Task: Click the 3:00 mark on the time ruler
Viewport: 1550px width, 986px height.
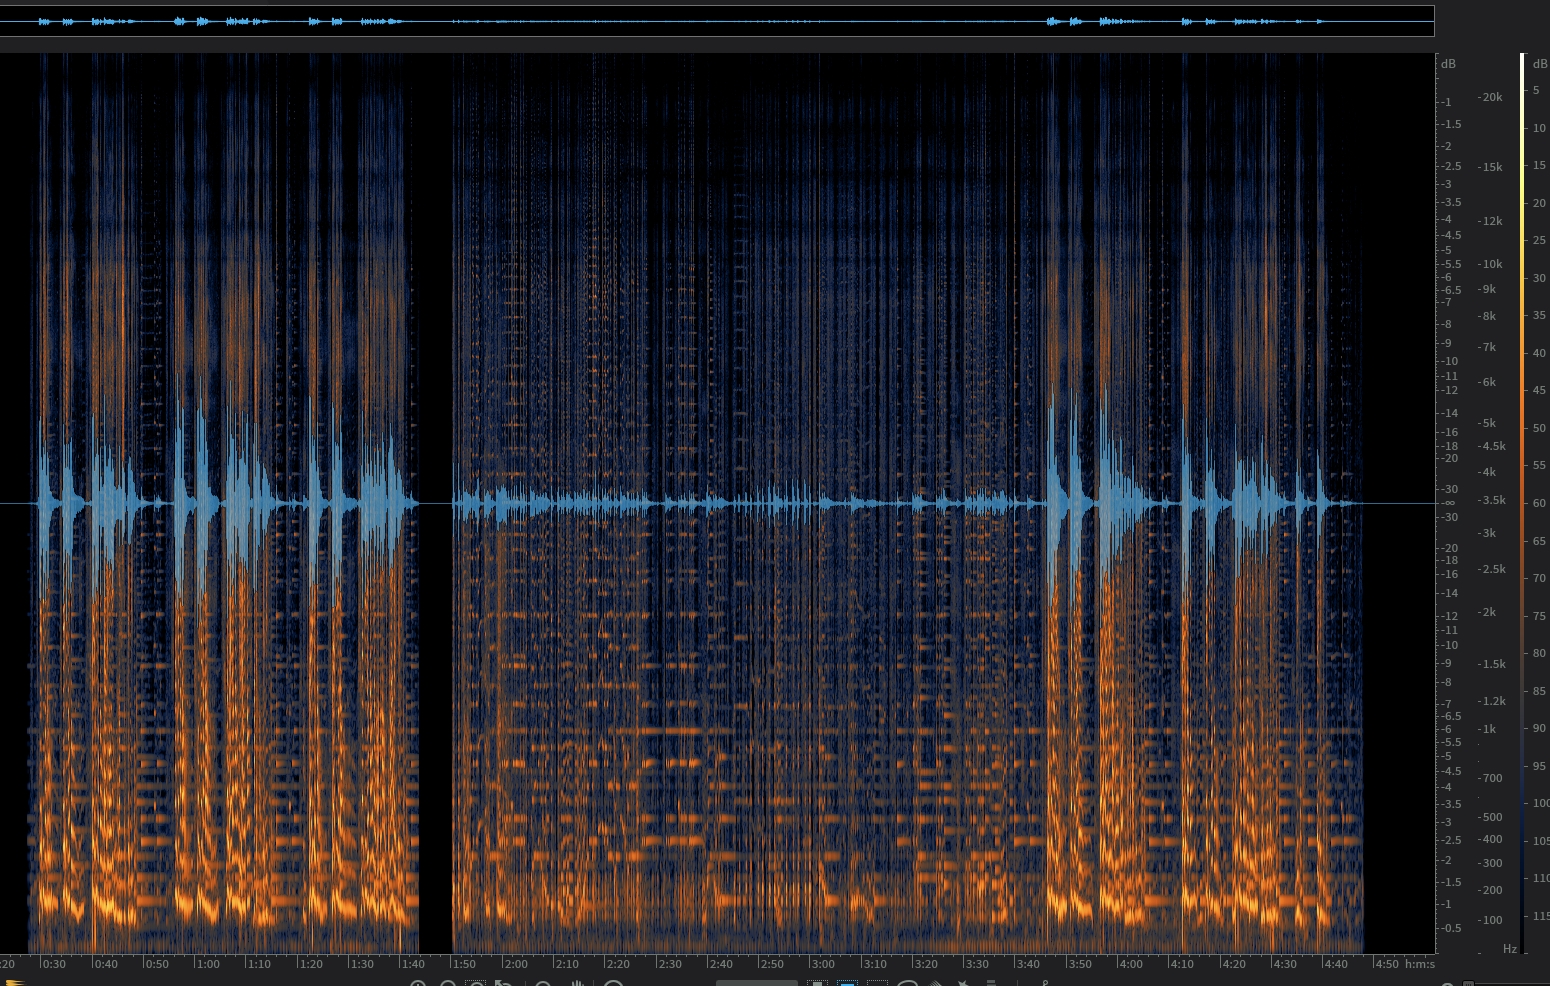Action: click(823, 964)
